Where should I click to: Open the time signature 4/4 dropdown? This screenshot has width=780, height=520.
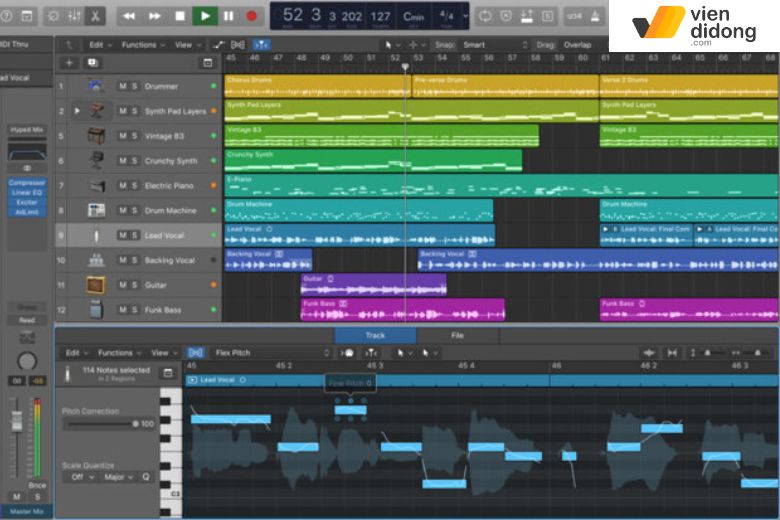[451, 15]
